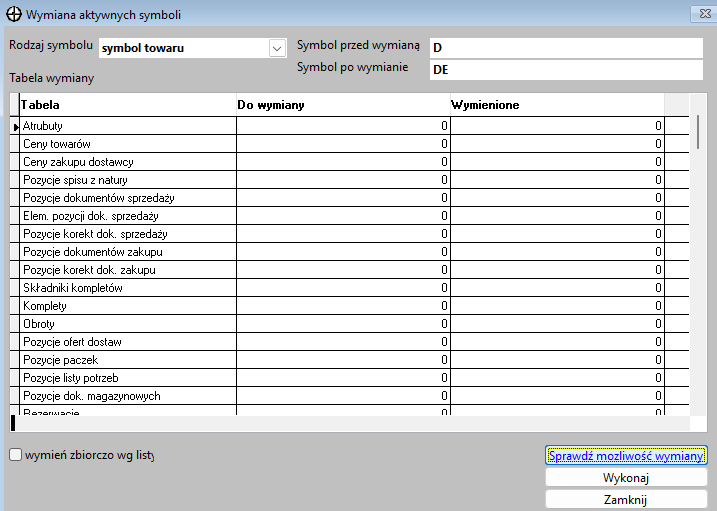Click the 'Wymienione' column header

(x=557, y=105)
